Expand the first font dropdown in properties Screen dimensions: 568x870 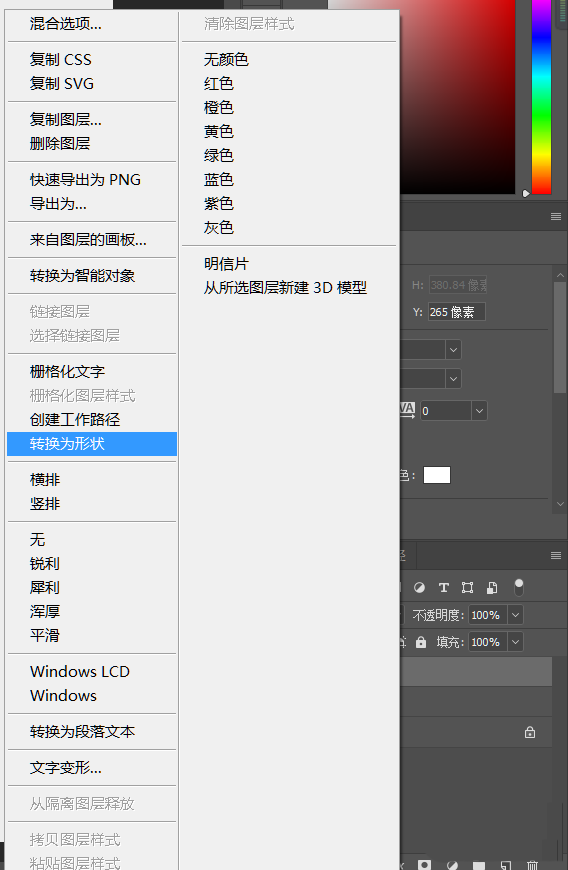click(x=453, y=350)
